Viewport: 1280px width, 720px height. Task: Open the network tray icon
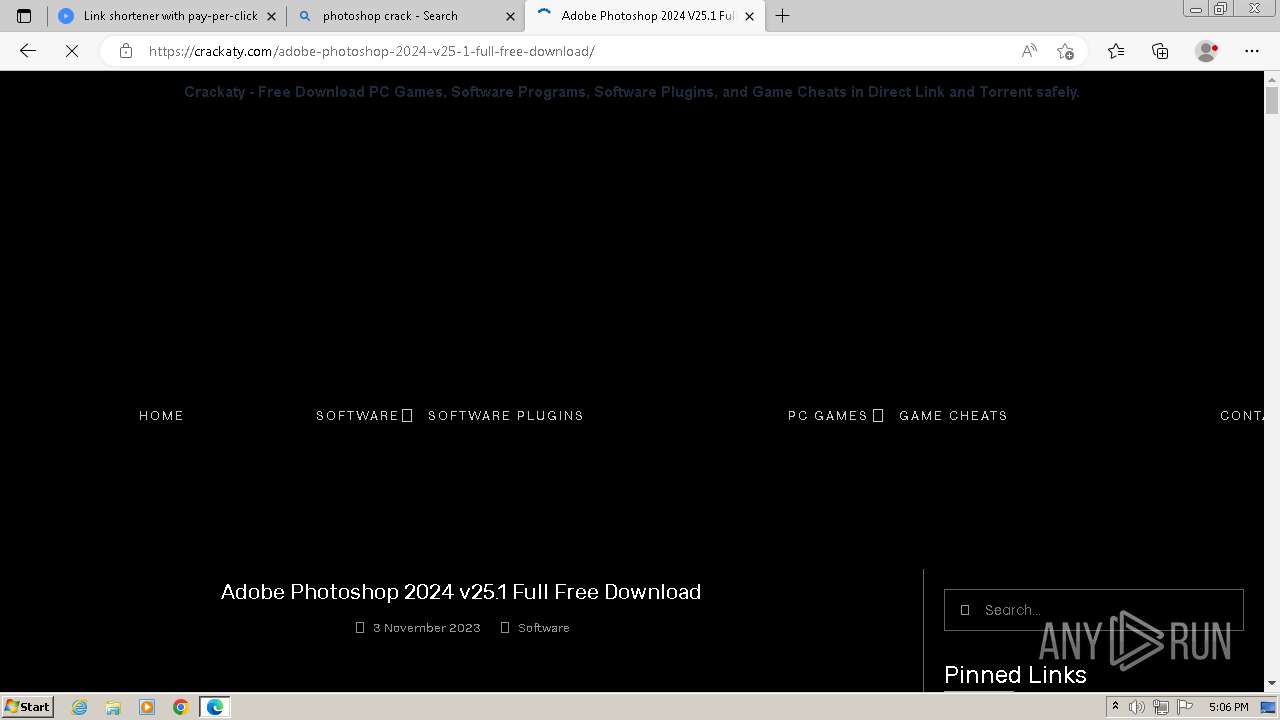tap(1160, 707)
